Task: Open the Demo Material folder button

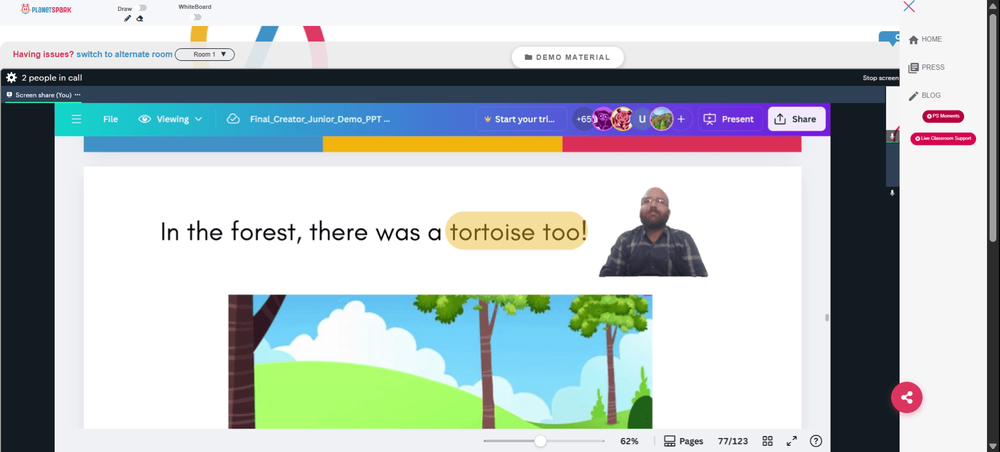Action: tap(568, 57)
